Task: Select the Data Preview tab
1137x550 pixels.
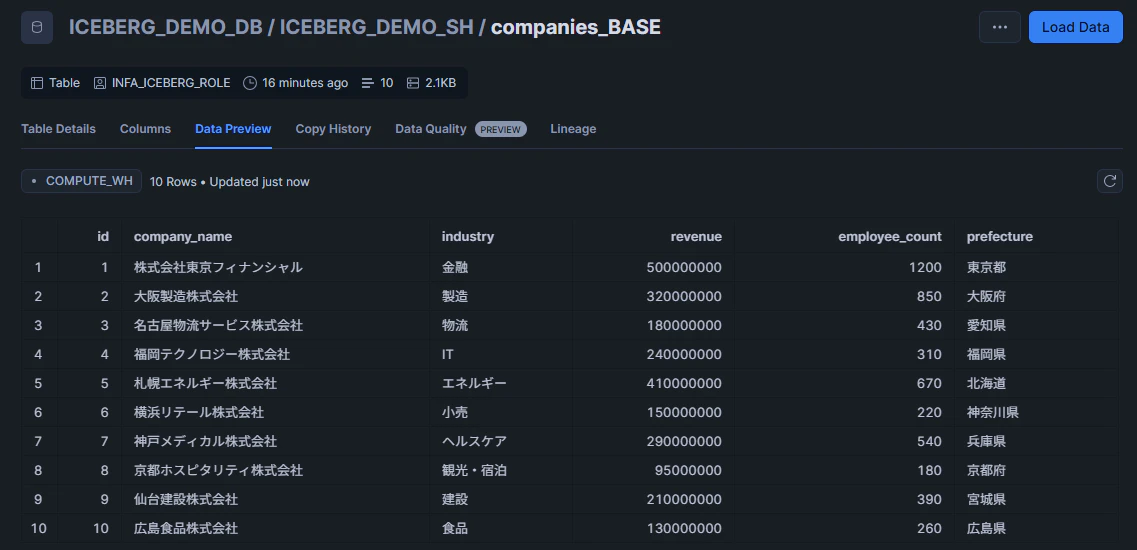Action: pos(233,128)
